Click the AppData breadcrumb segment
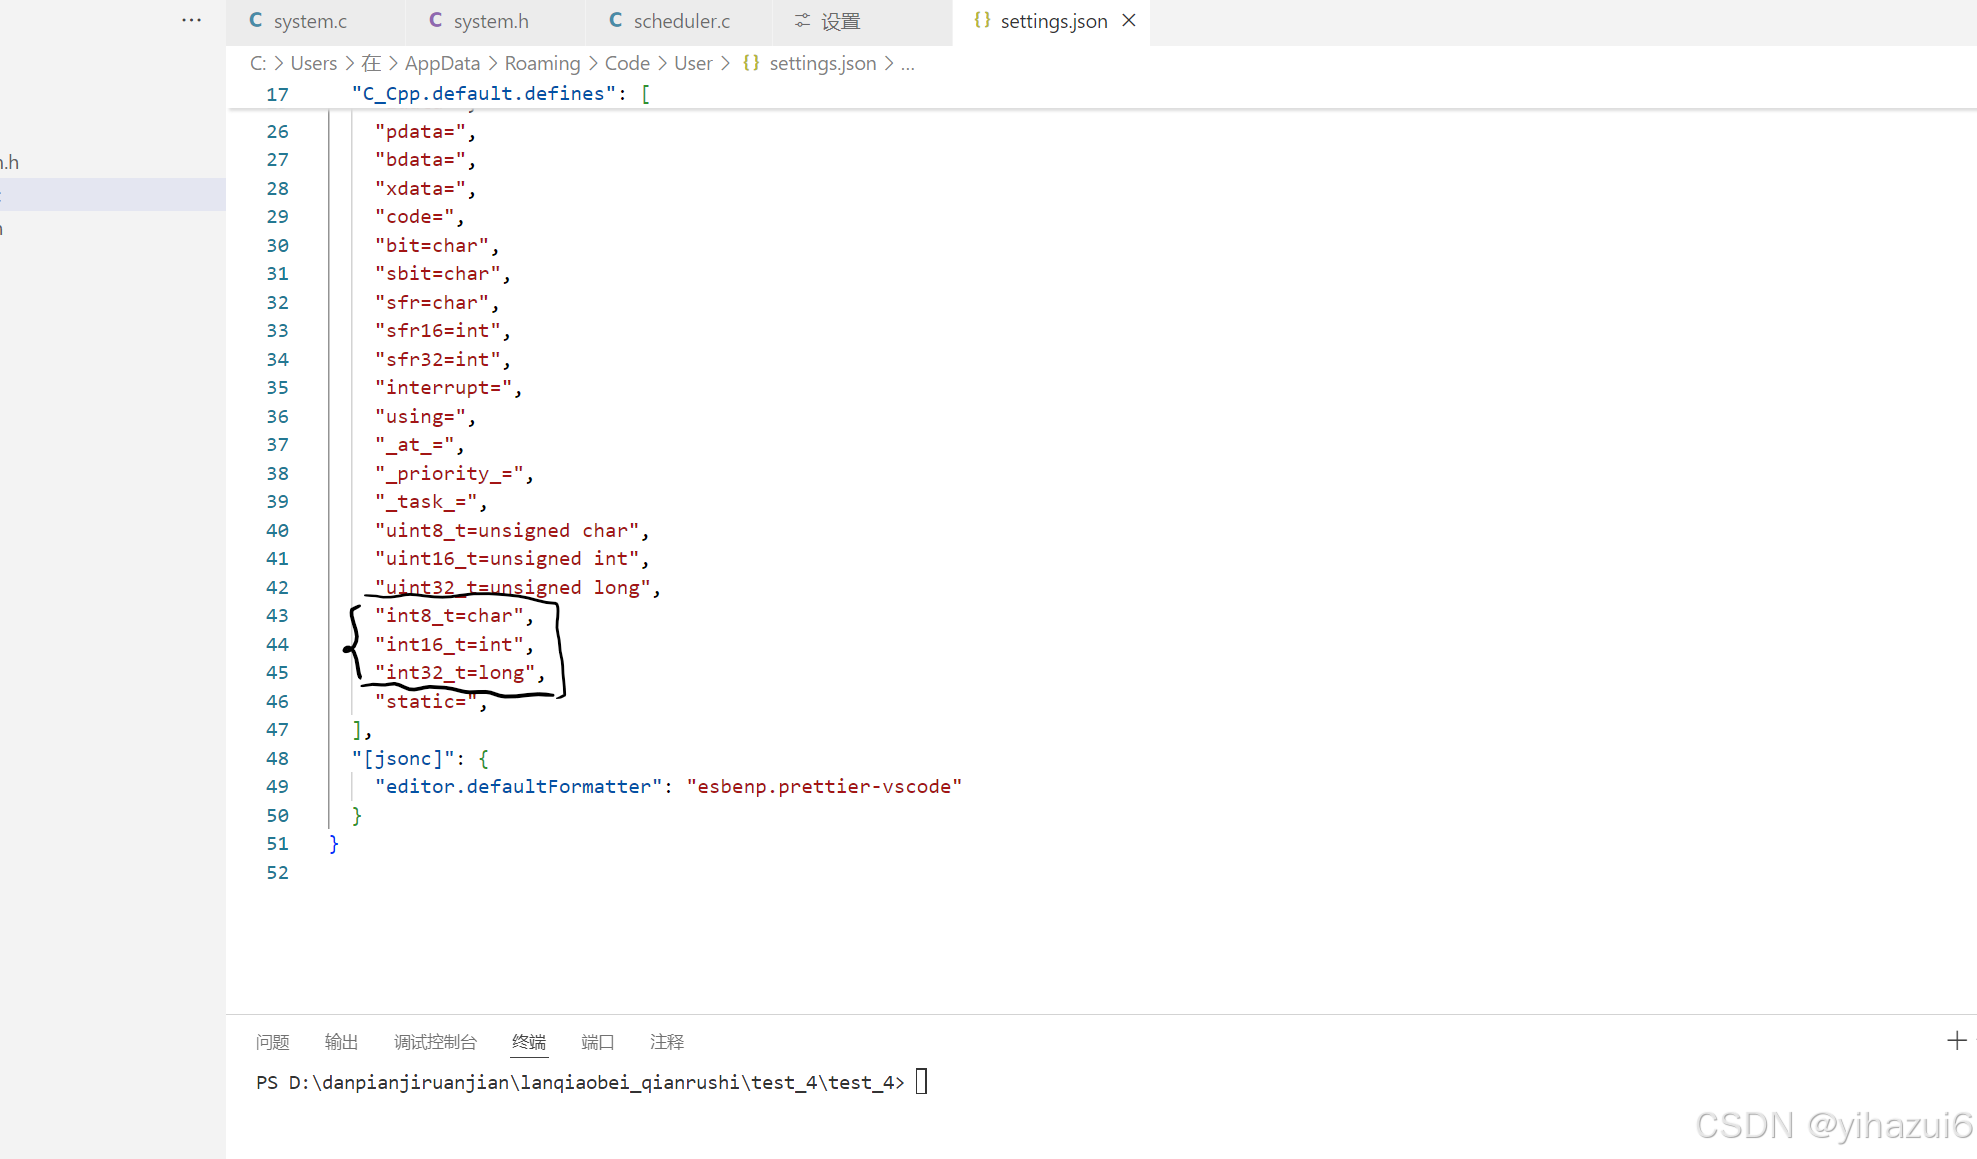Screen dimensions: 1977x1159 [x=442, y=63]
